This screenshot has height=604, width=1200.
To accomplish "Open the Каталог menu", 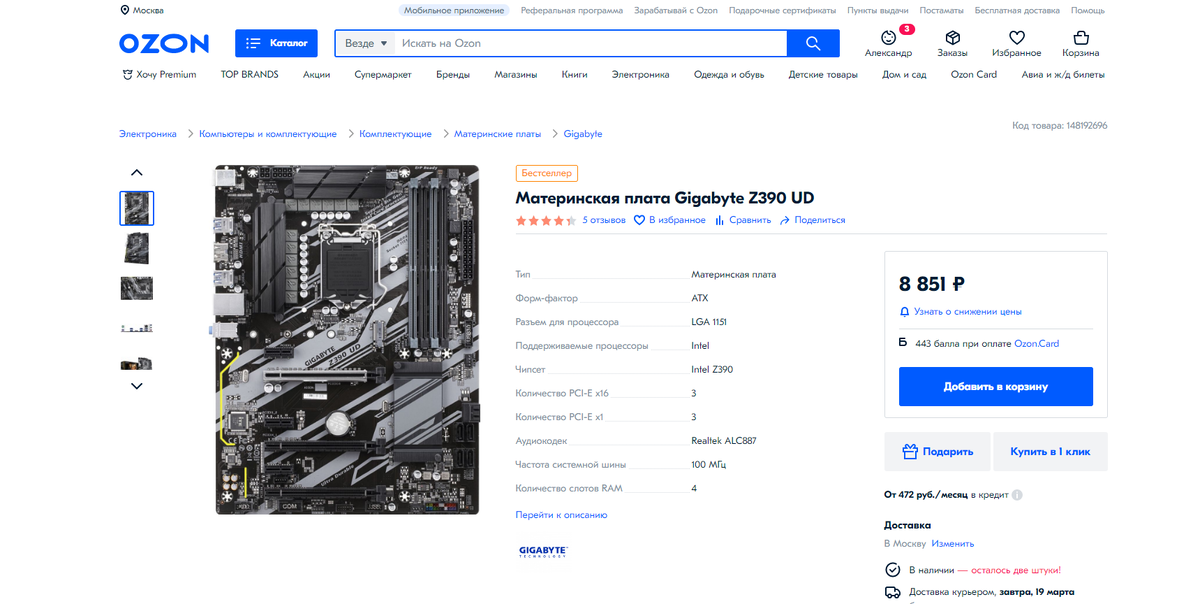I will pos(277,43).
